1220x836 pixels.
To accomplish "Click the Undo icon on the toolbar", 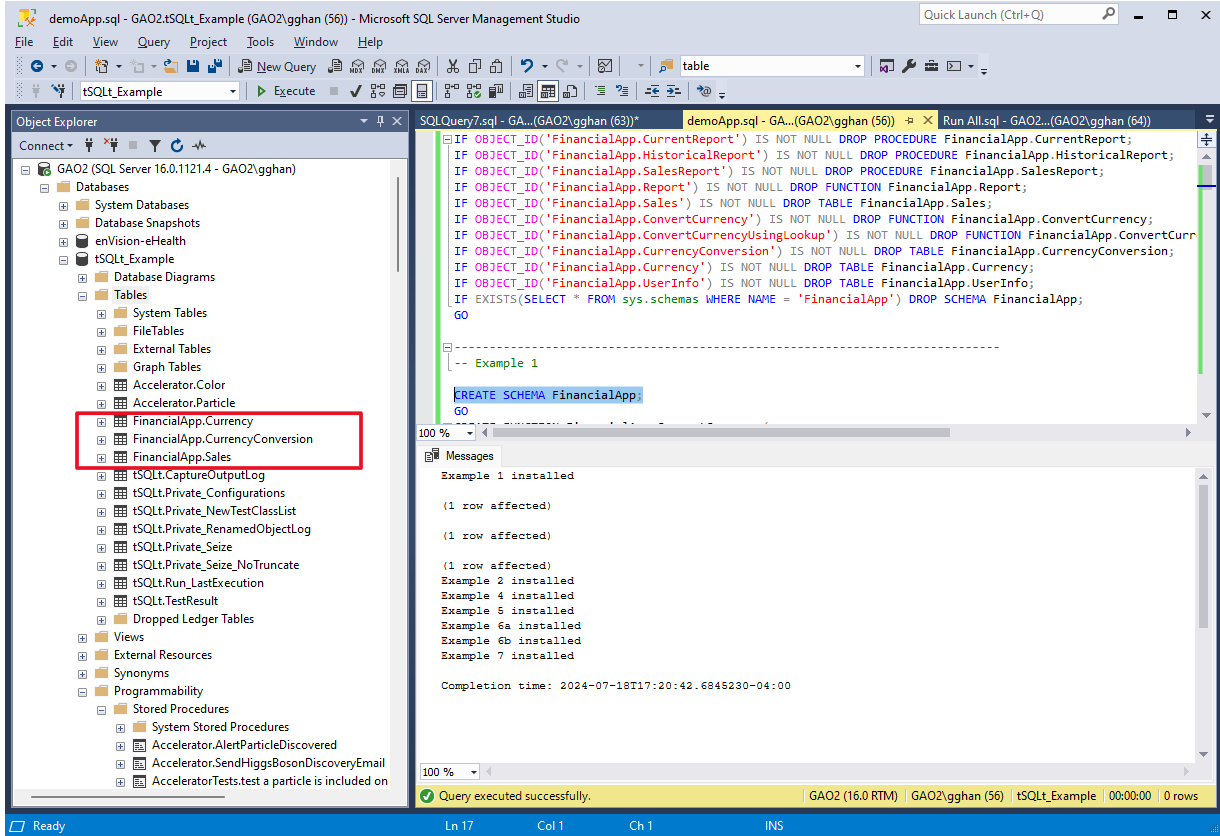I will point(526,66).
